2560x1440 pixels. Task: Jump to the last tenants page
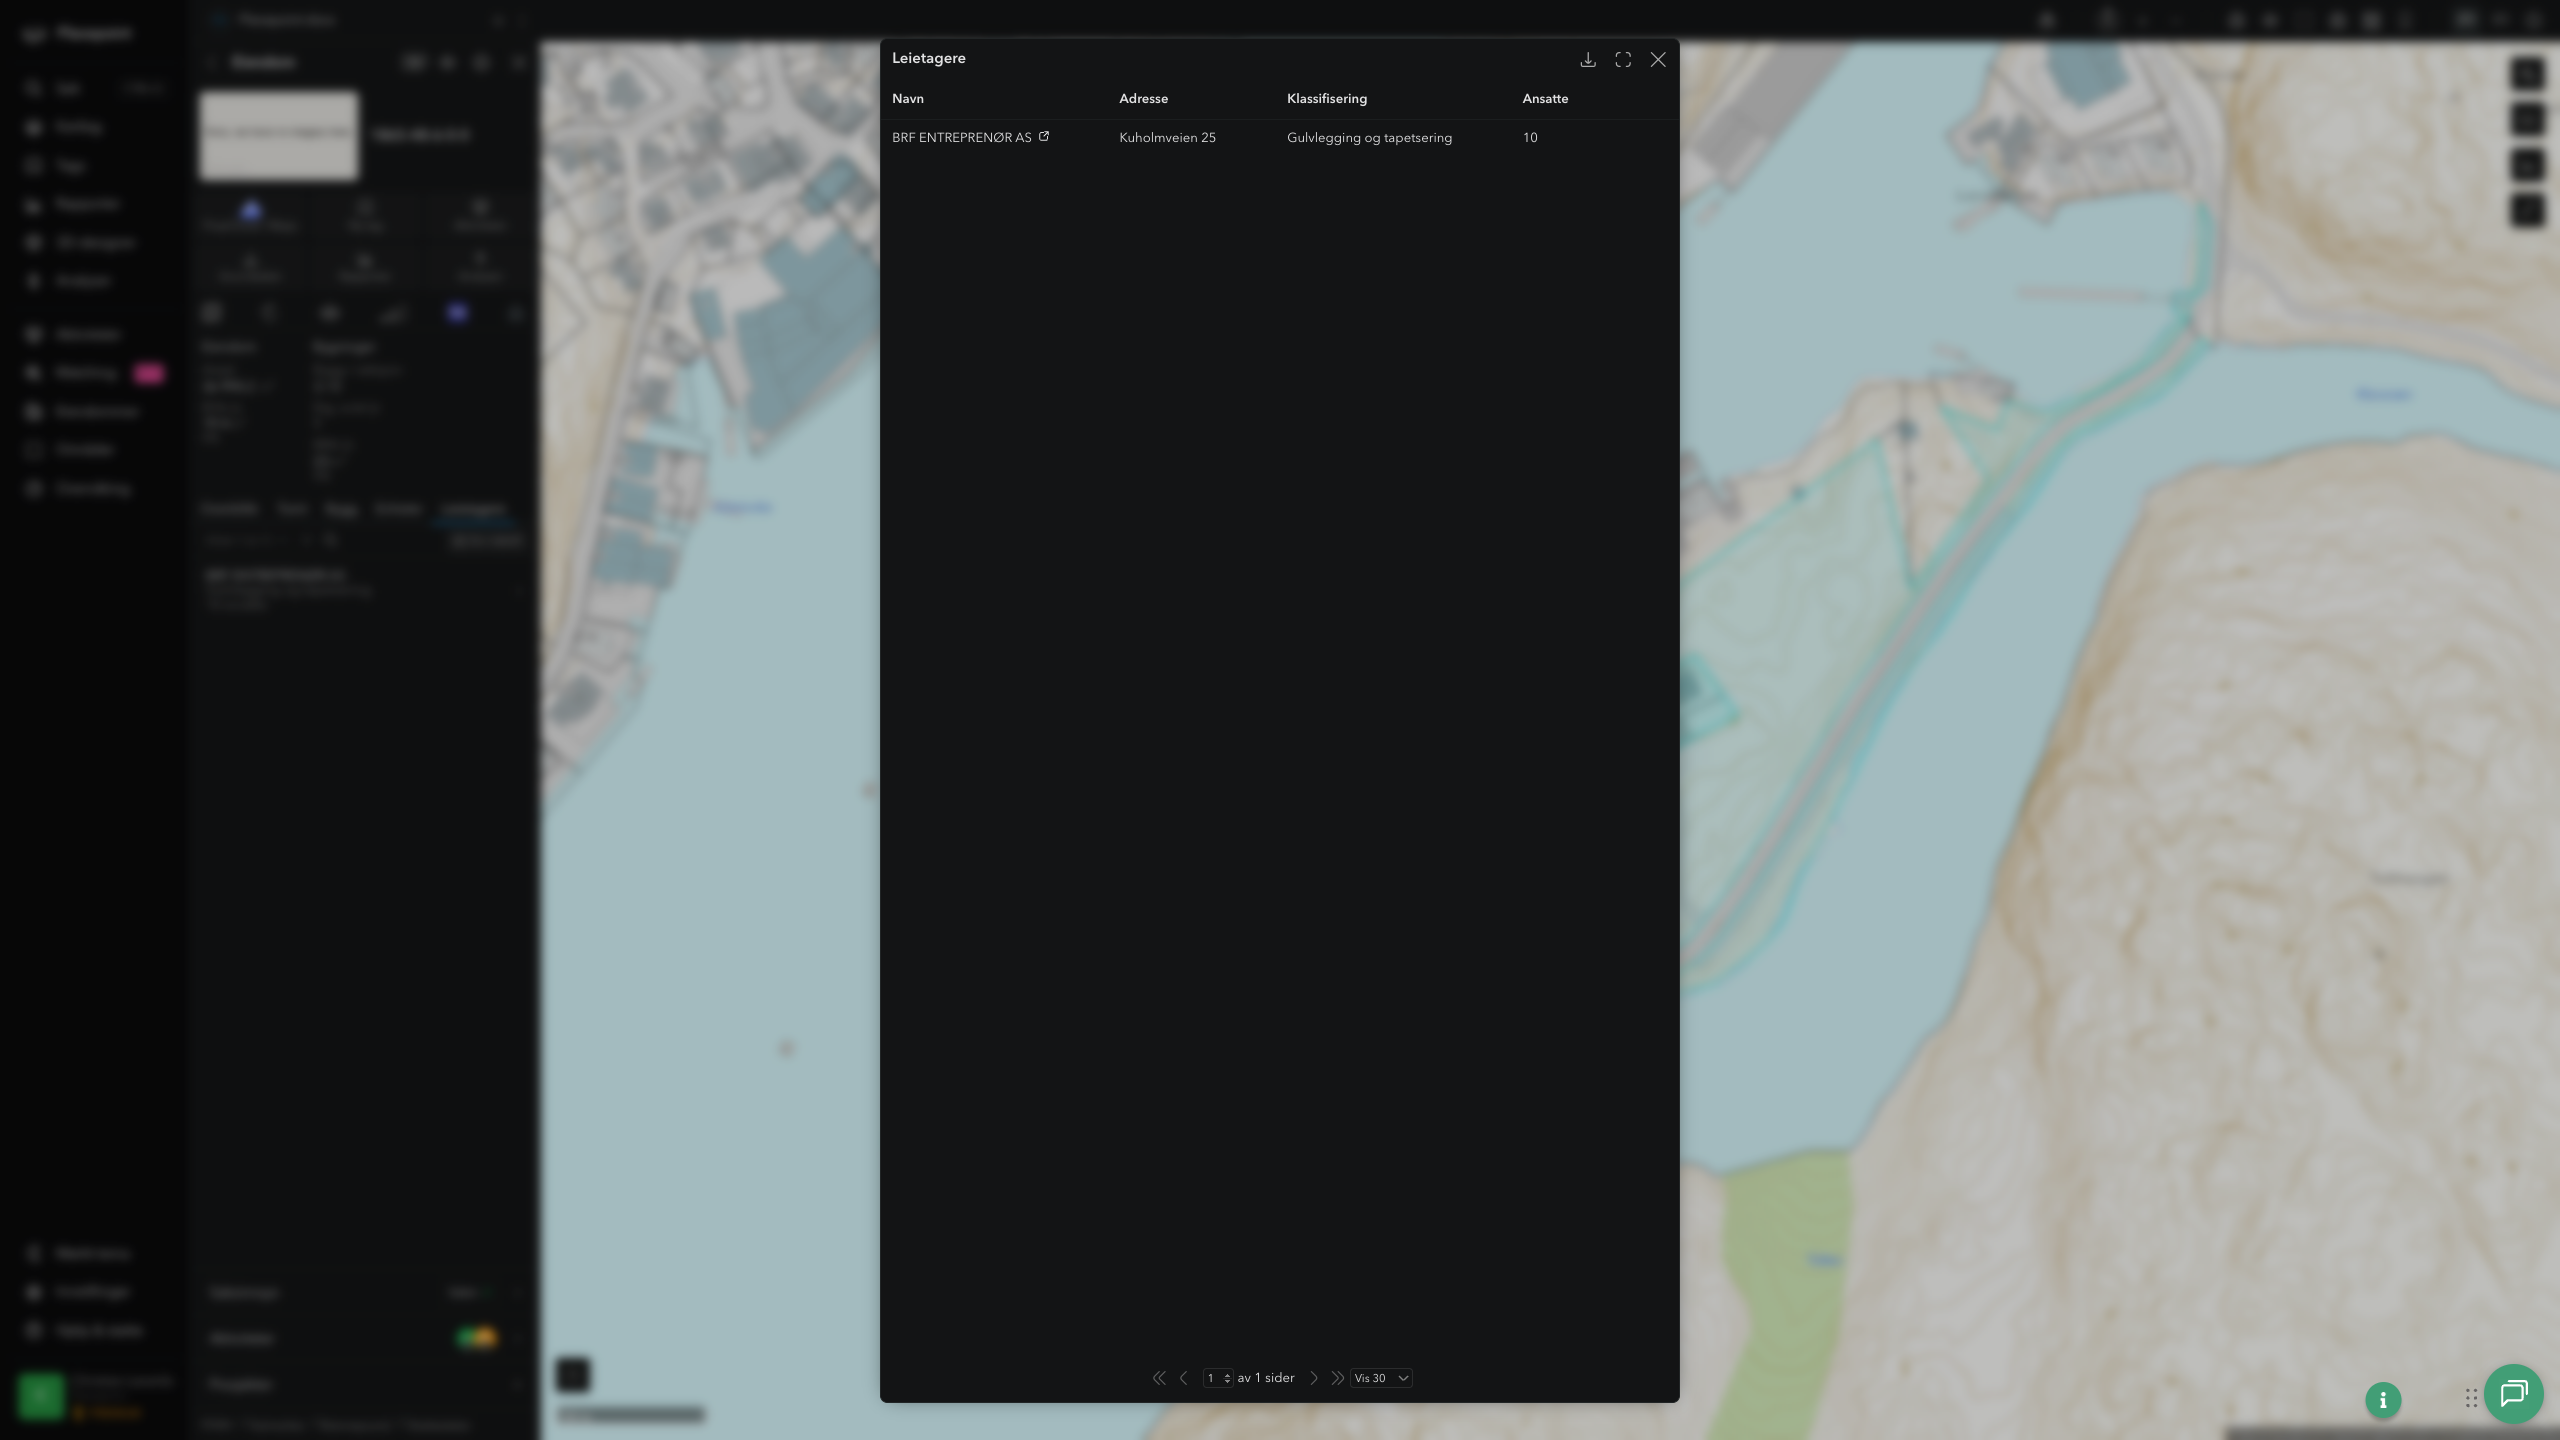point(1337,1378)
